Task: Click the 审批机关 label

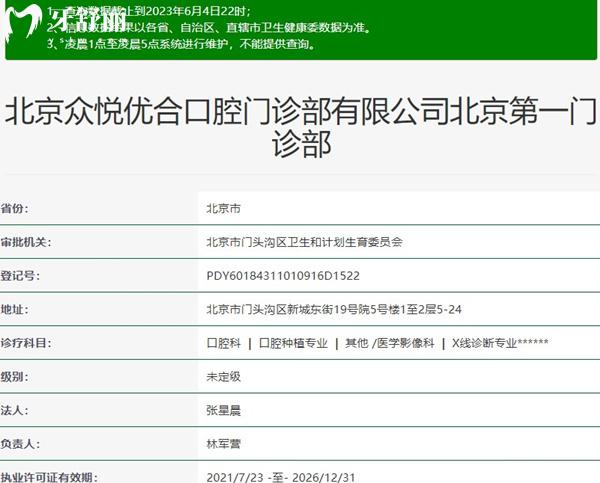Action: pyautogui.click(x=26, y=242)
